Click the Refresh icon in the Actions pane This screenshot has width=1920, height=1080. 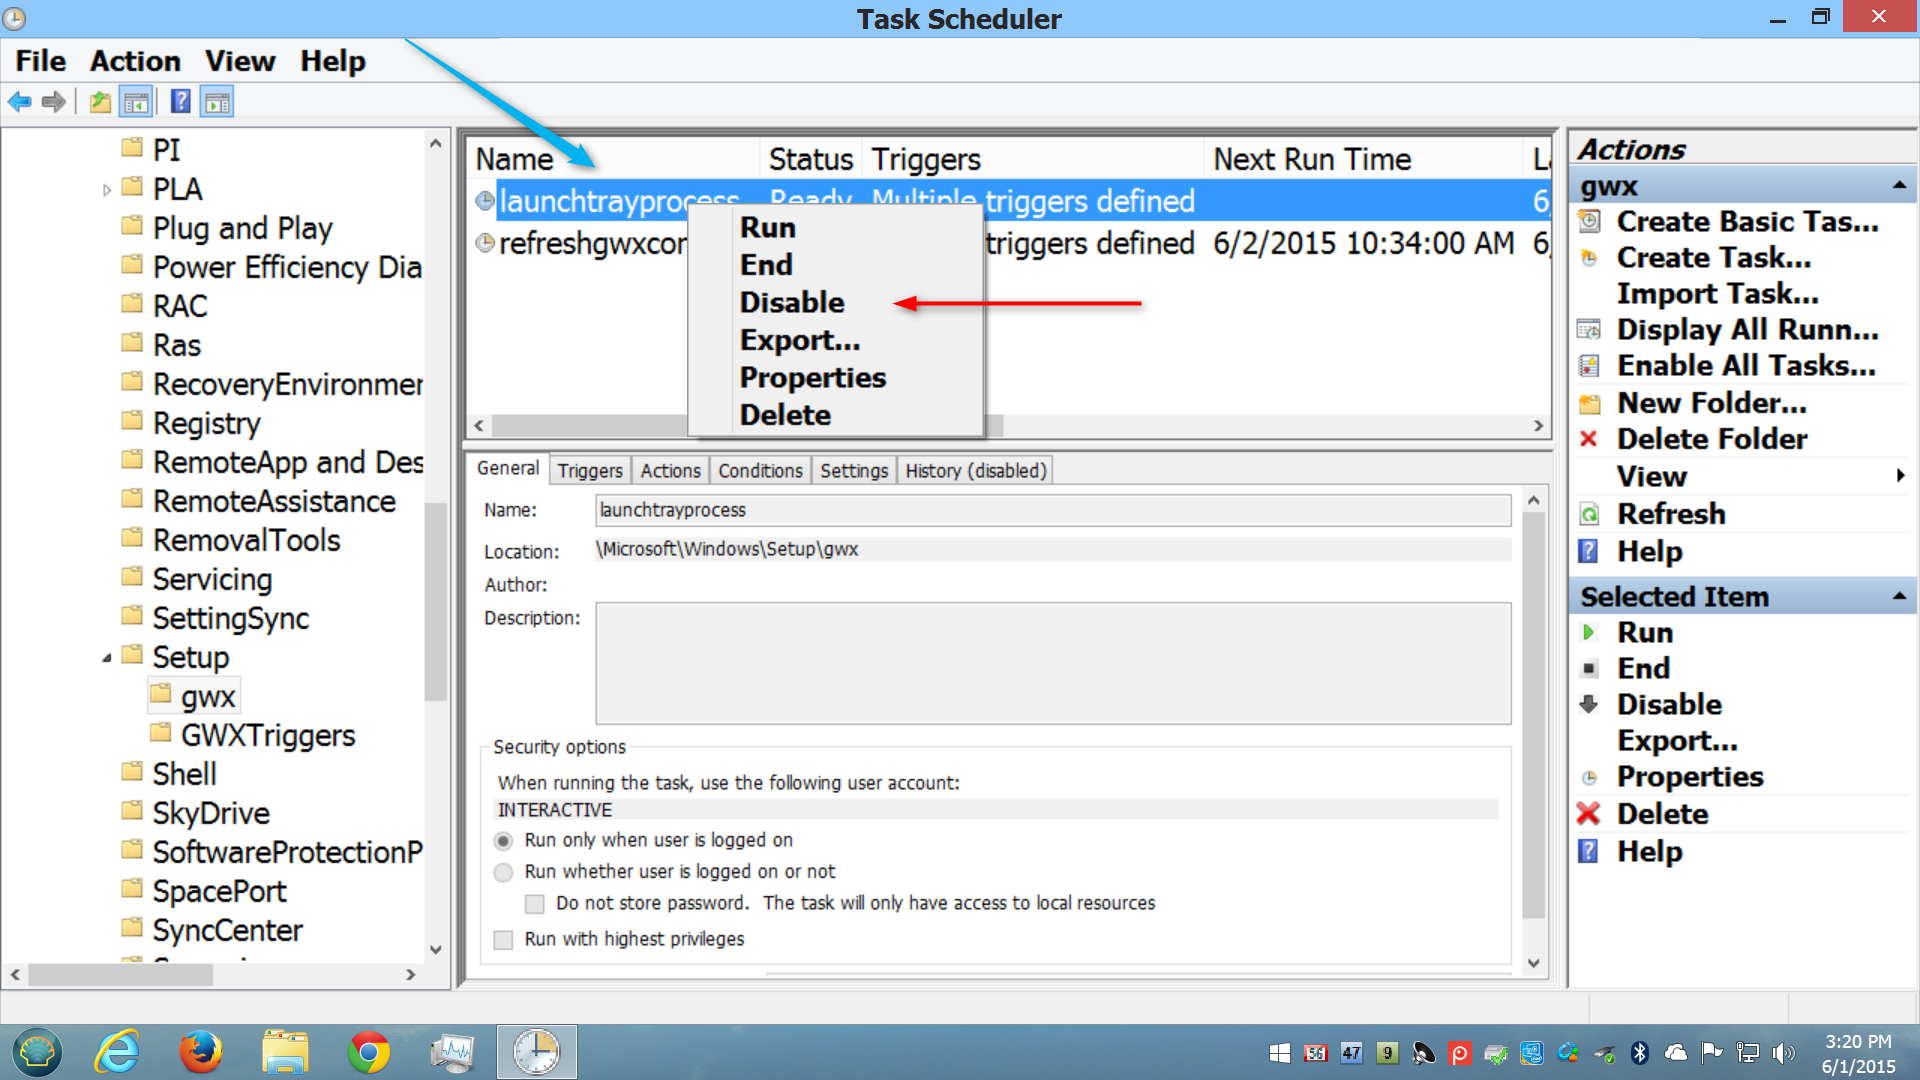click(x=1589, y=513)
